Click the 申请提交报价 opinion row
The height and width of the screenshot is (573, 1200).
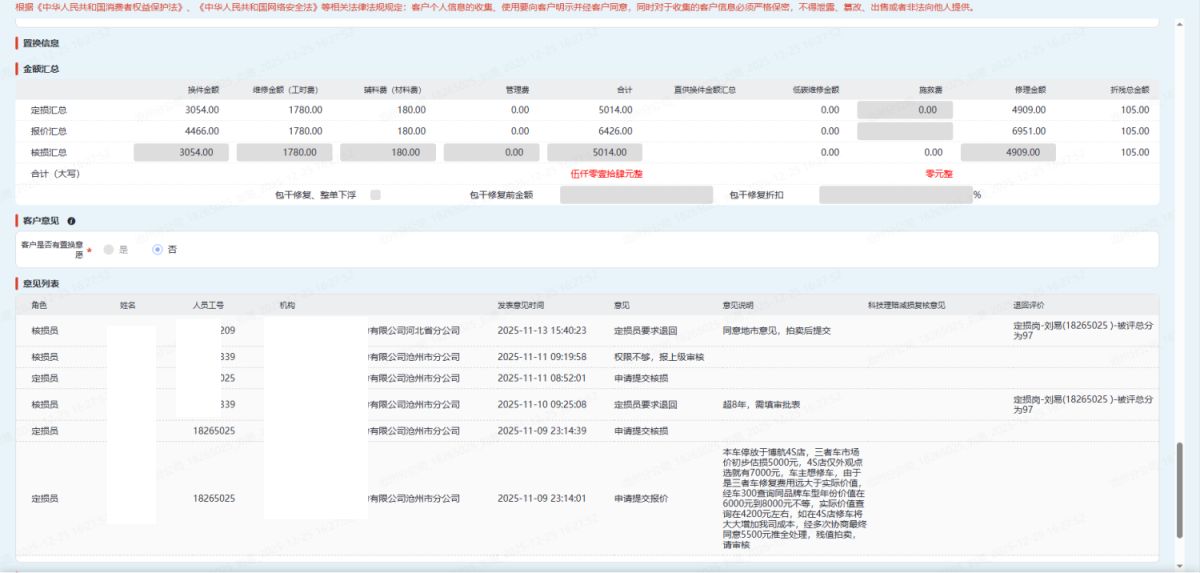coord(638,498)
